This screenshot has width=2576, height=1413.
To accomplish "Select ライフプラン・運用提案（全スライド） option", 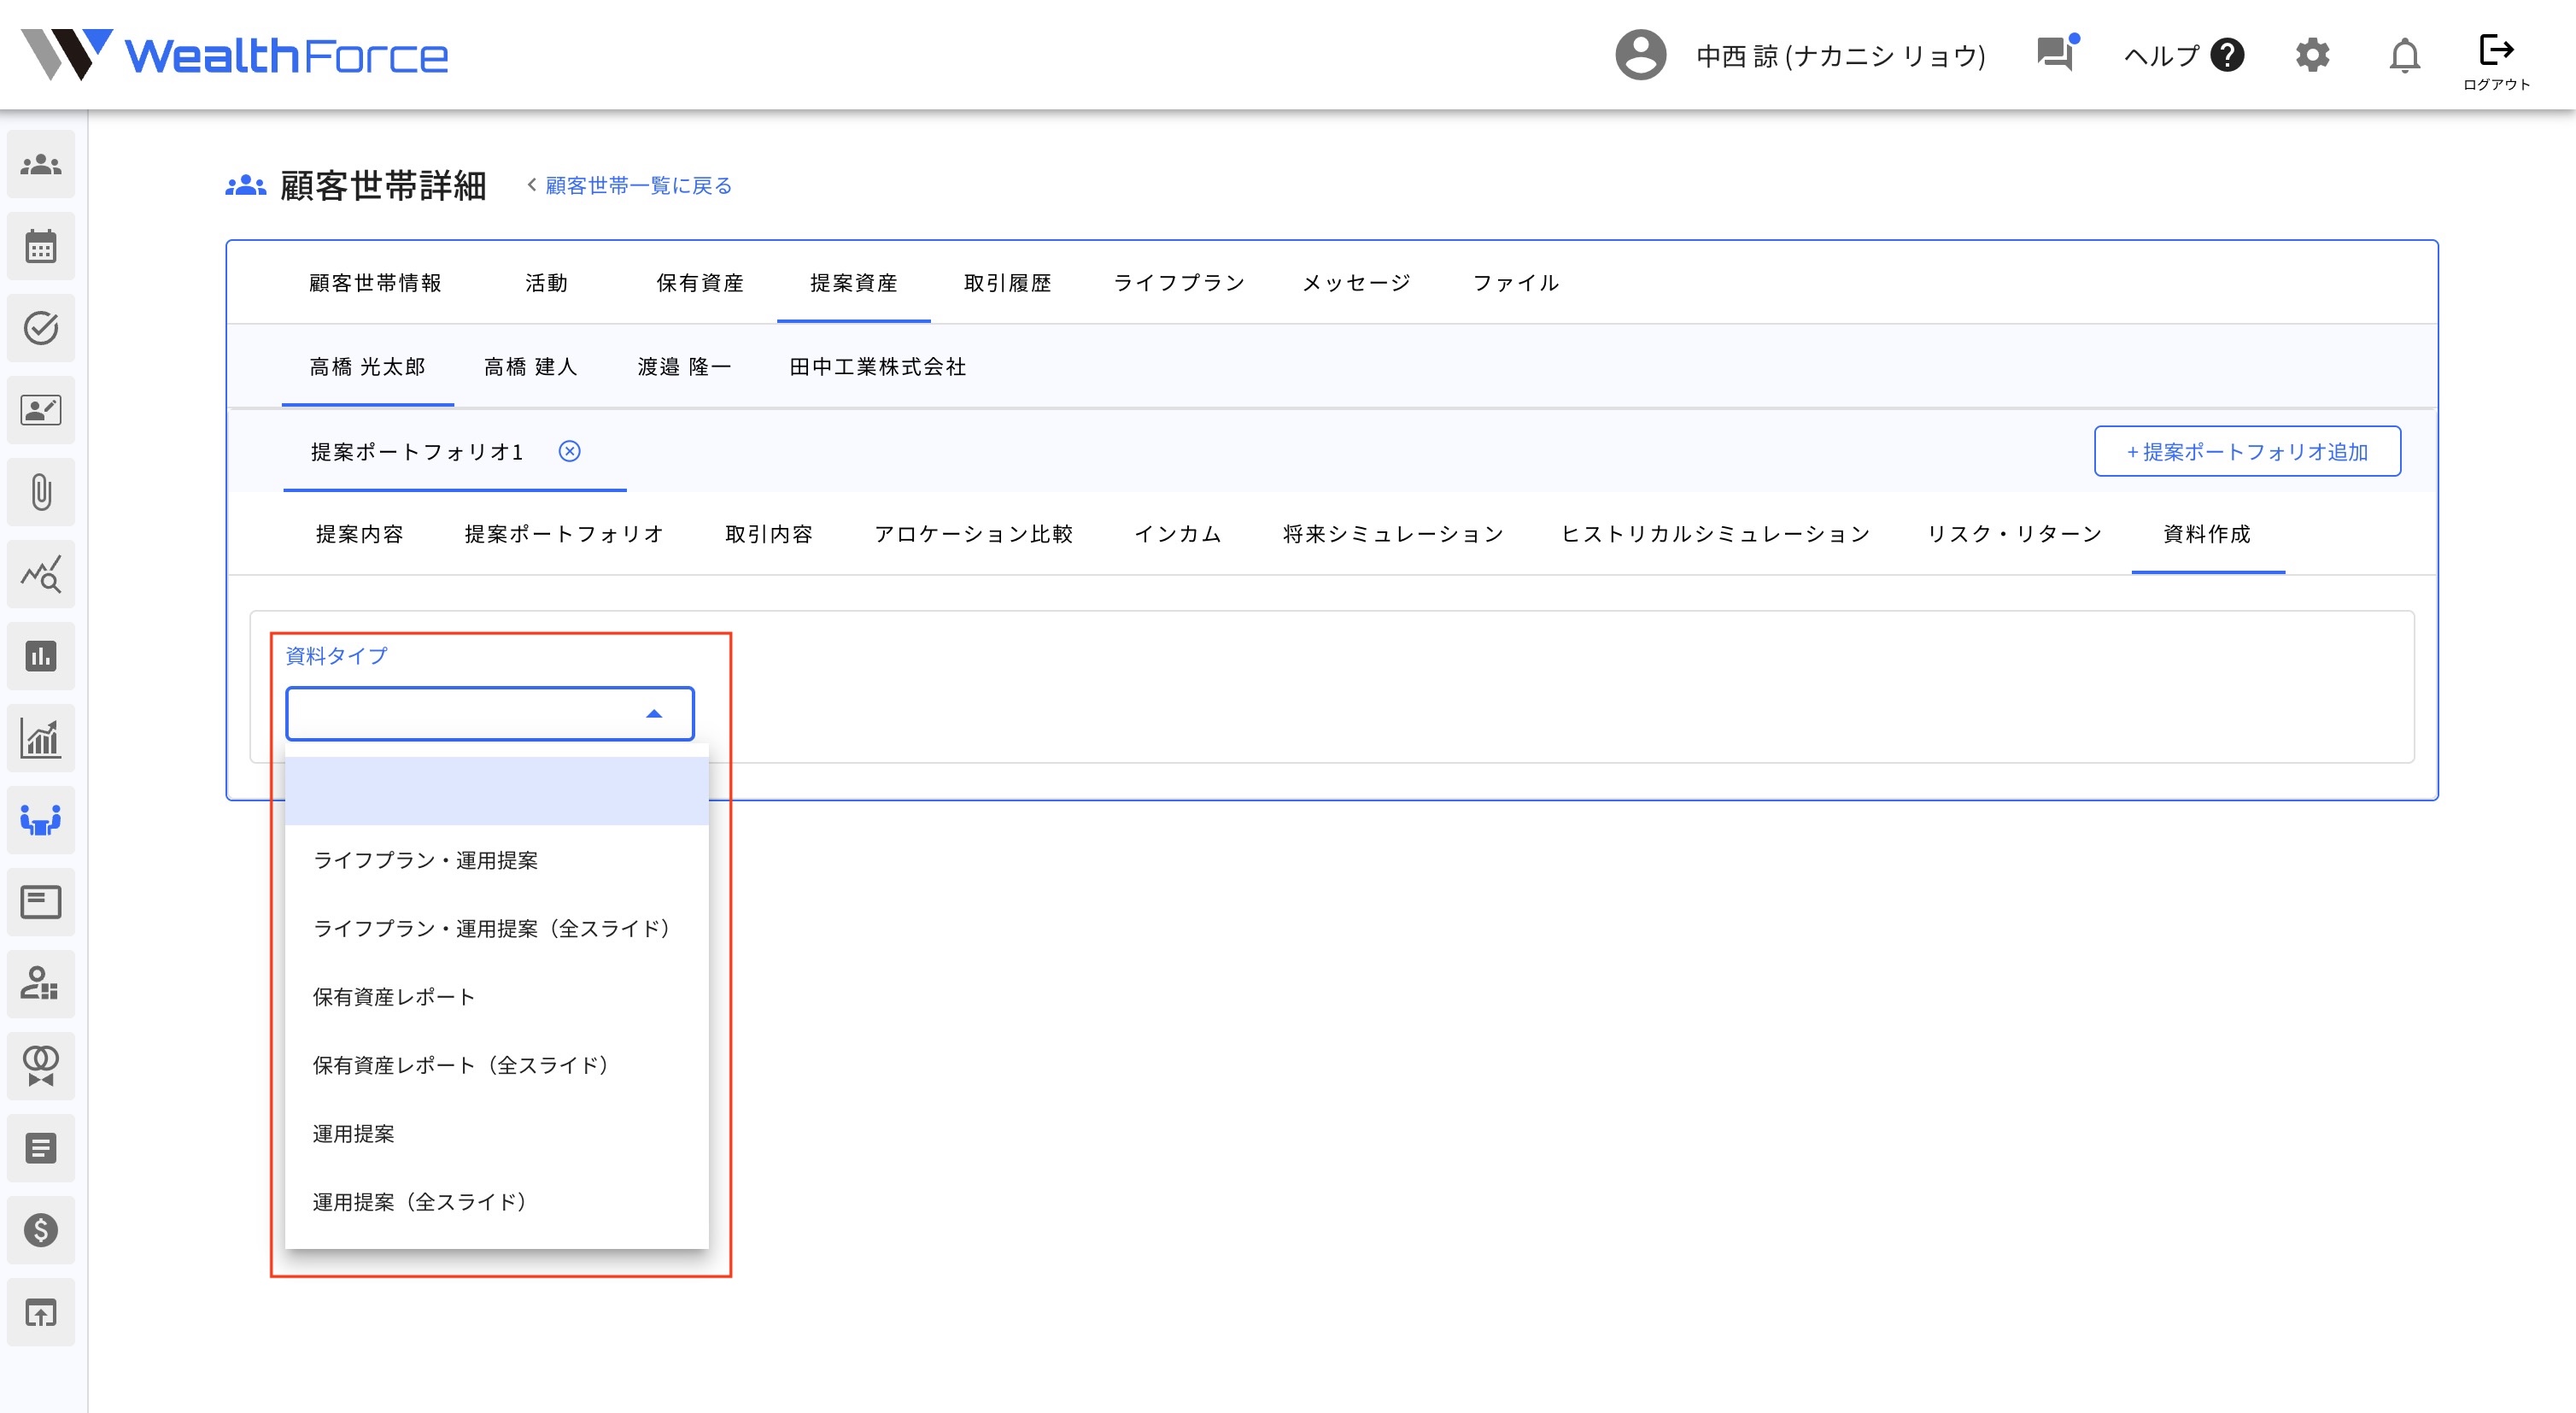I will coord(496,928).
